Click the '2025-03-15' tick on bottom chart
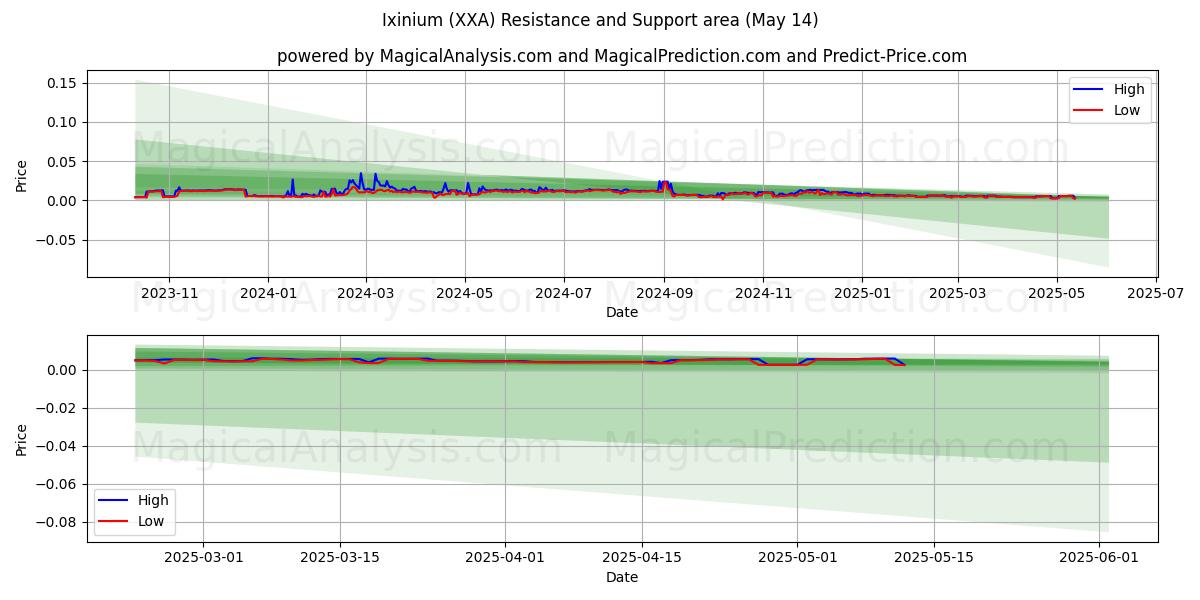Image resolution: width=1200 pixels, height=600 pixels. 340,558
